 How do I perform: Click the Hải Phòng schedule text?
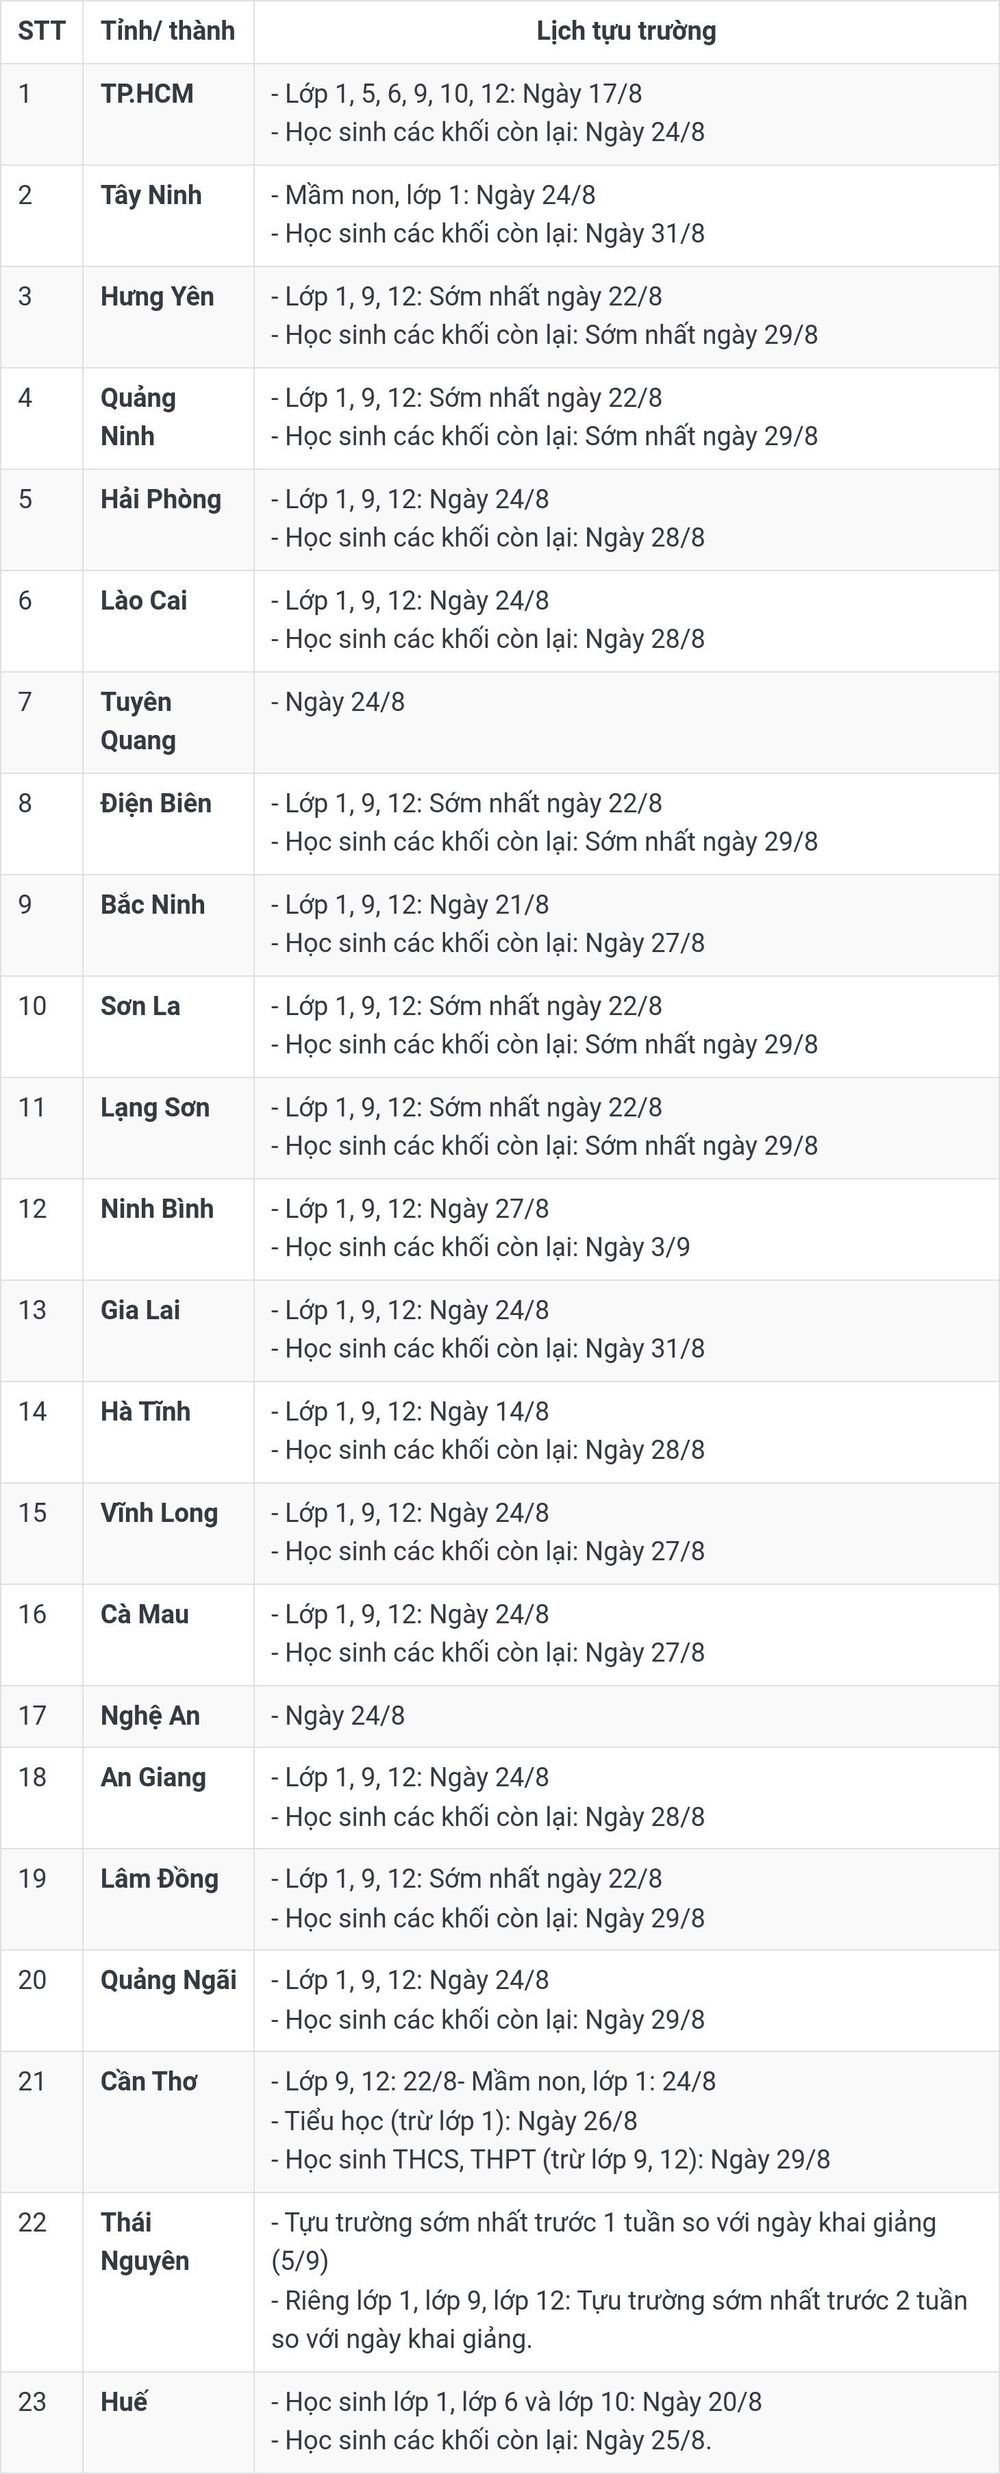point(488,518)
